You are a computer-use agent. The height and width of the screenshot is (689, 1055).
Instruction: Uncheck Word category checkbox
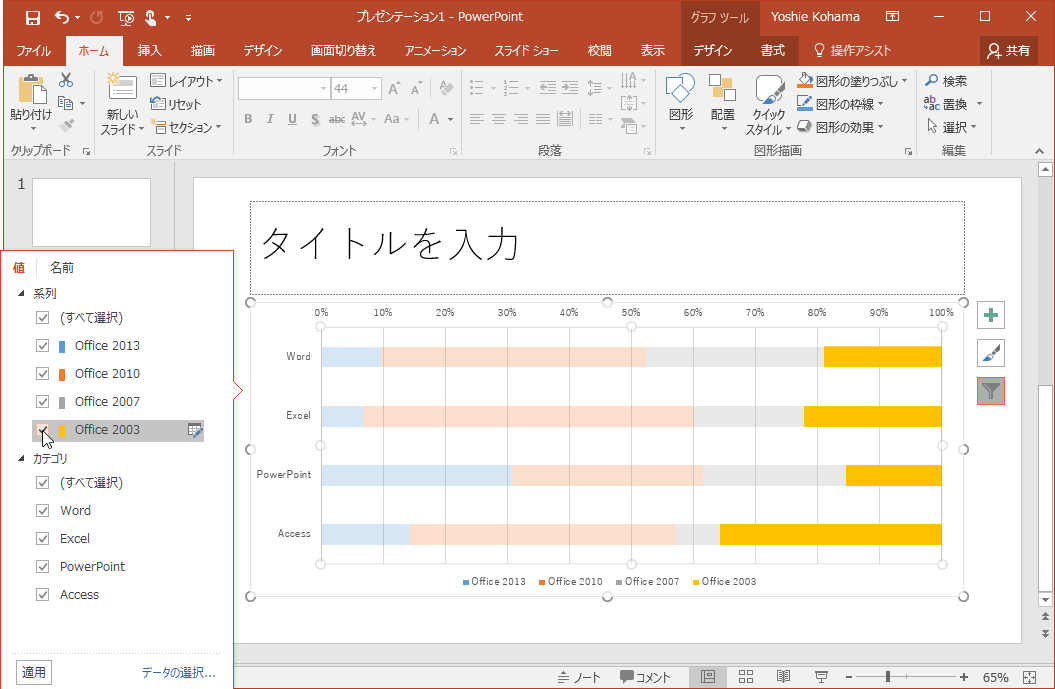point(42,511)
